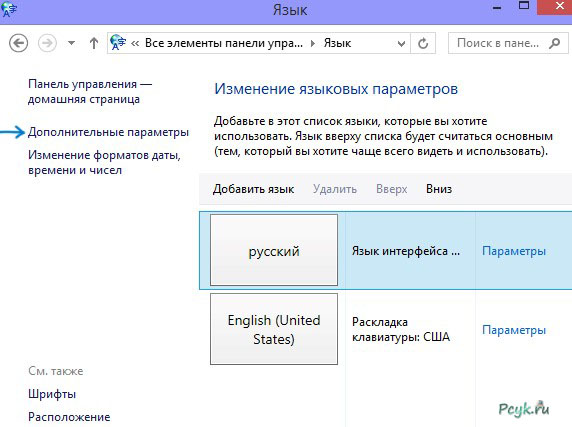Open the Расположение link
The image size is (572, 427).
[x=69, y=417]
